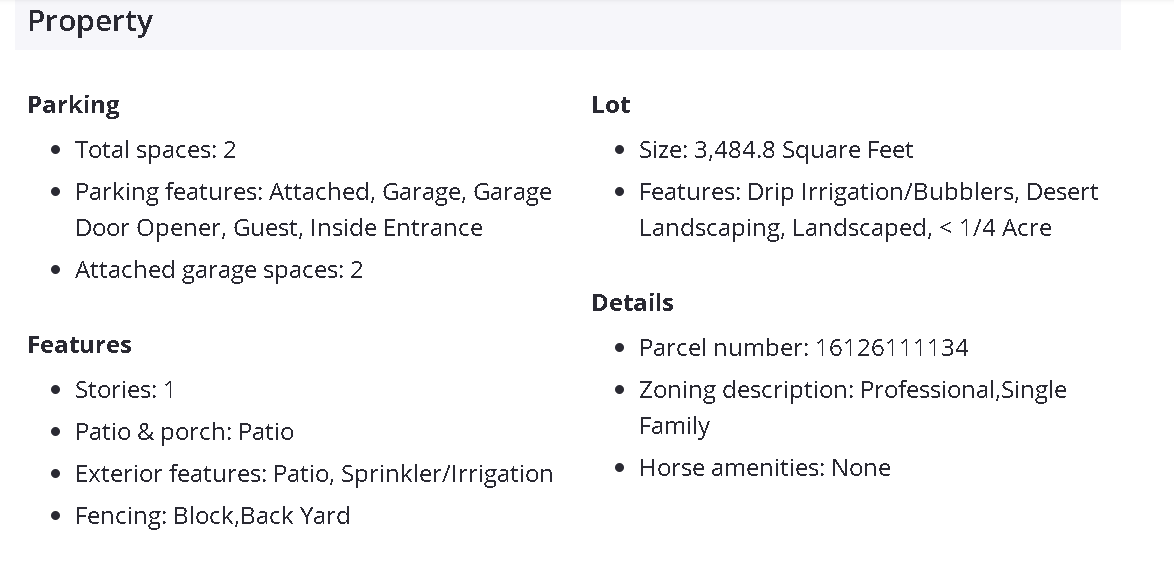
Task: Click the Horse amenities: None item
Action: click(764, 468)
